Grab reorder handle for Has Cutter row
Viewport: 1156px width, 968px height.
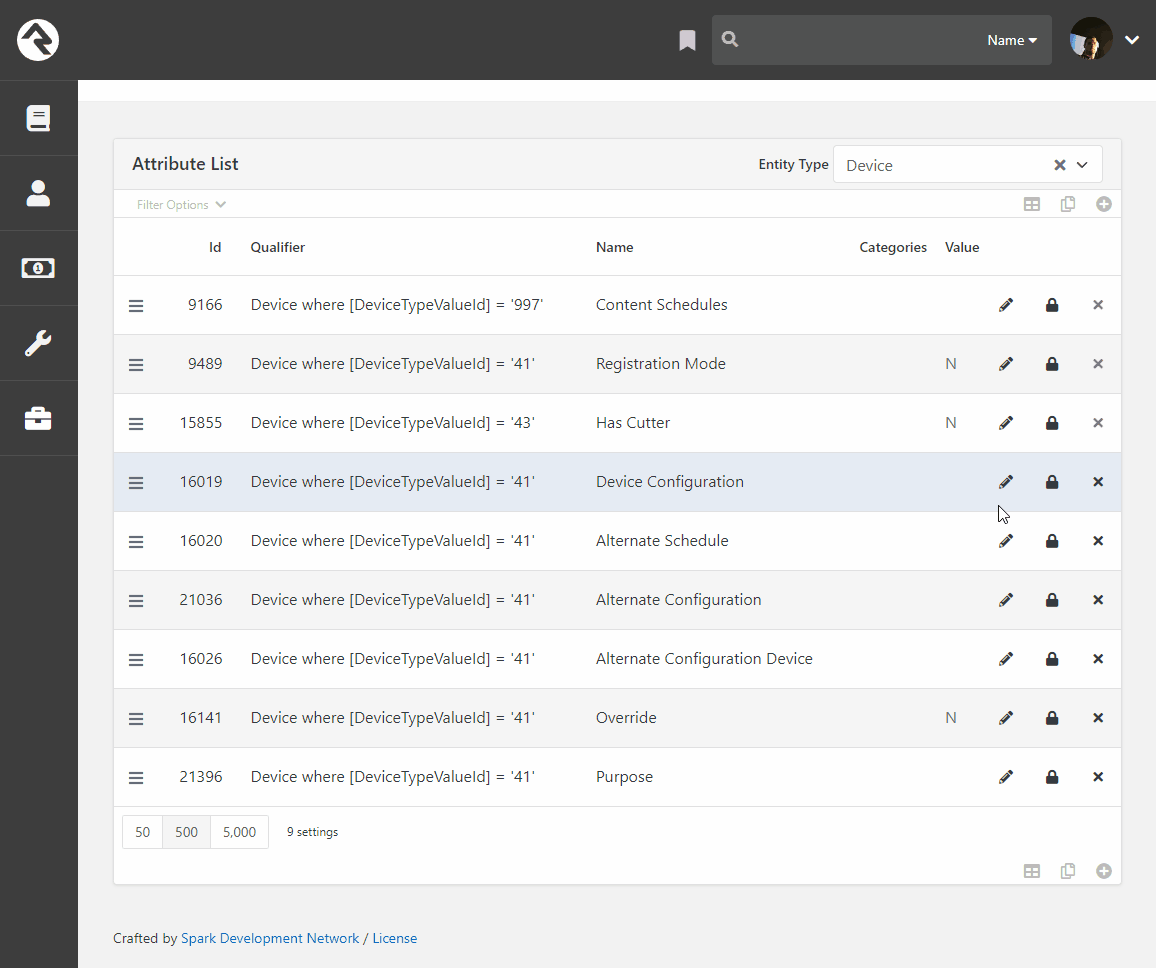coord(136,423)
